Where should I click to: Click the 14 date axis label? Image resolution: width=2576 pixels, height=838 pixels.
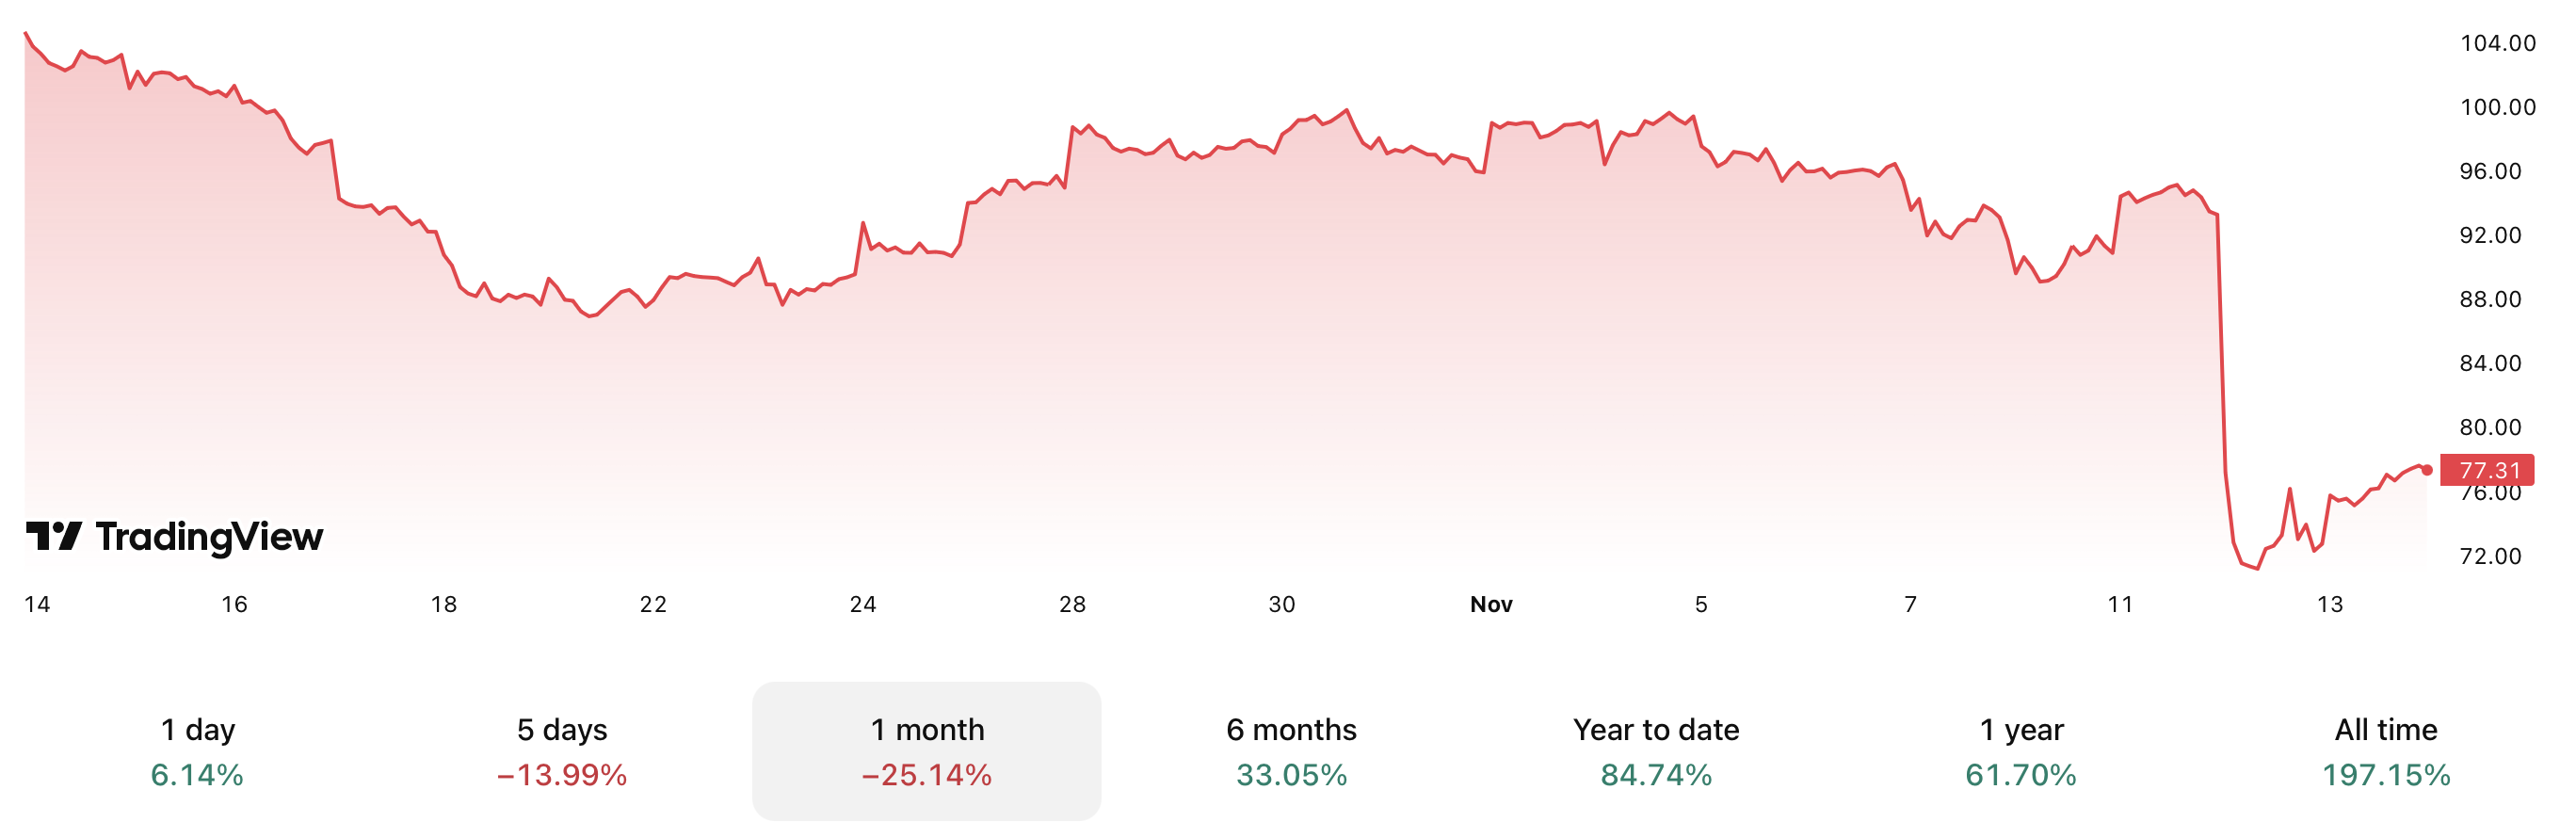37,604
